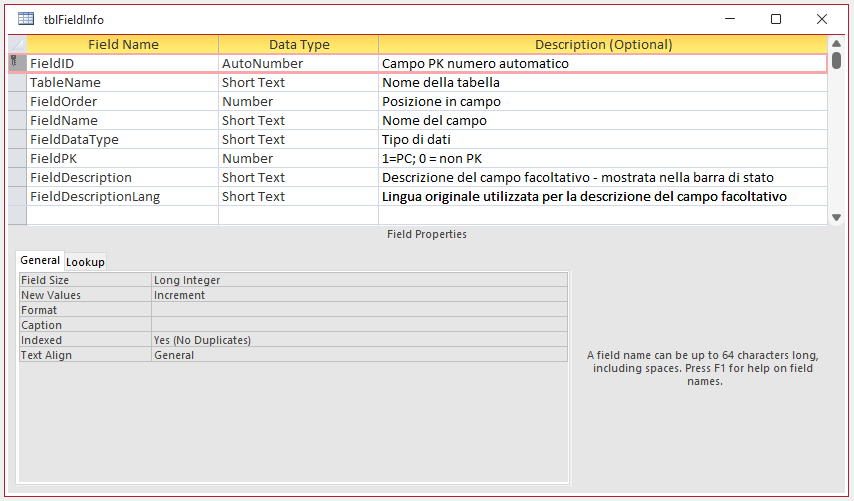This screenshot has height=501, width=854.
Task: Maximize the tblFieldInfo window
Action: click(776, 19)
